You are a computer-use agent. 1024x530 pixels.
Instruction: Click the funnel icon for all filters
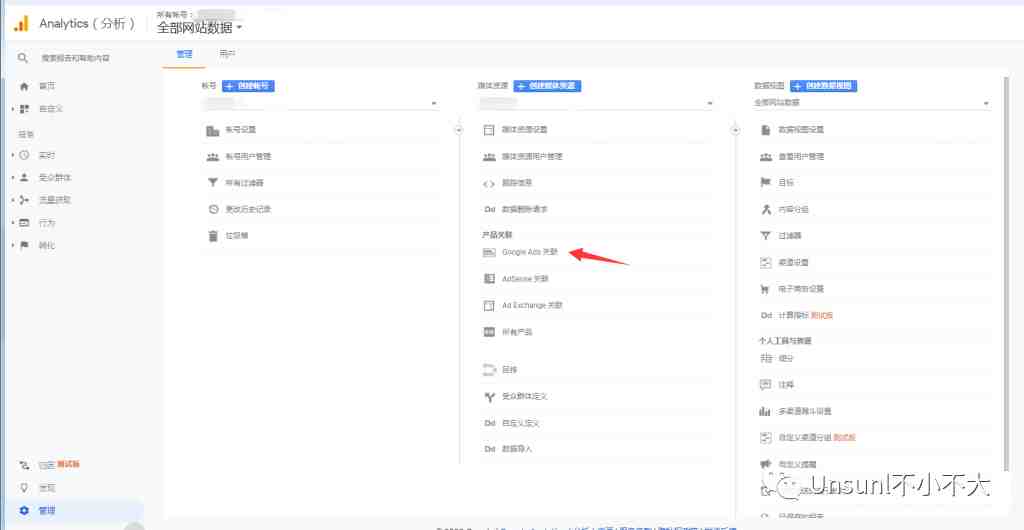point(213,183)
